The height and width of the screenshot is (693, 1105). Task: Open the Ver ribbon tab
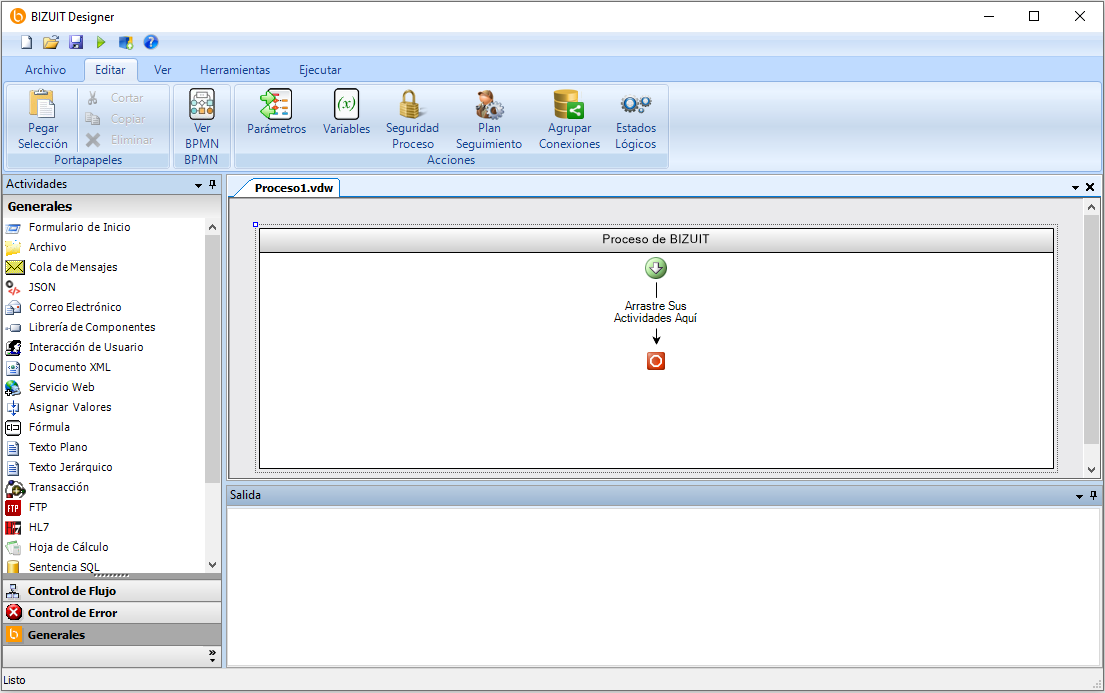(163, 70)
